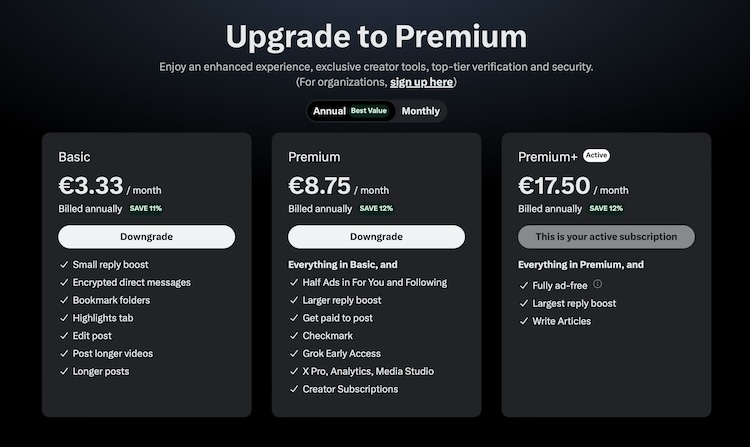Viewport: 750px width, 447px height.
Task: Click the SAVE 12% badge on Premium+
Action: [x=606, y=208]
